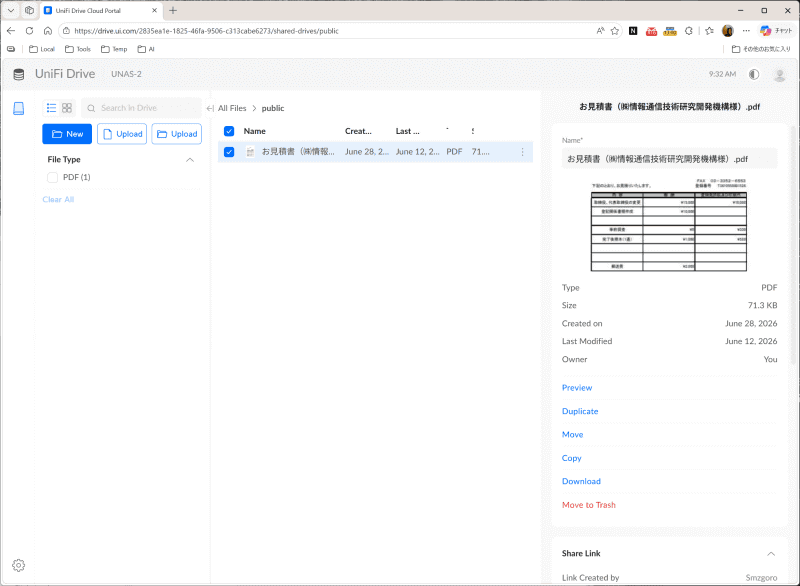This screenshot has height=586, width=800.
Task: Go to All Files breadcrumb
Action: (232, 108)
